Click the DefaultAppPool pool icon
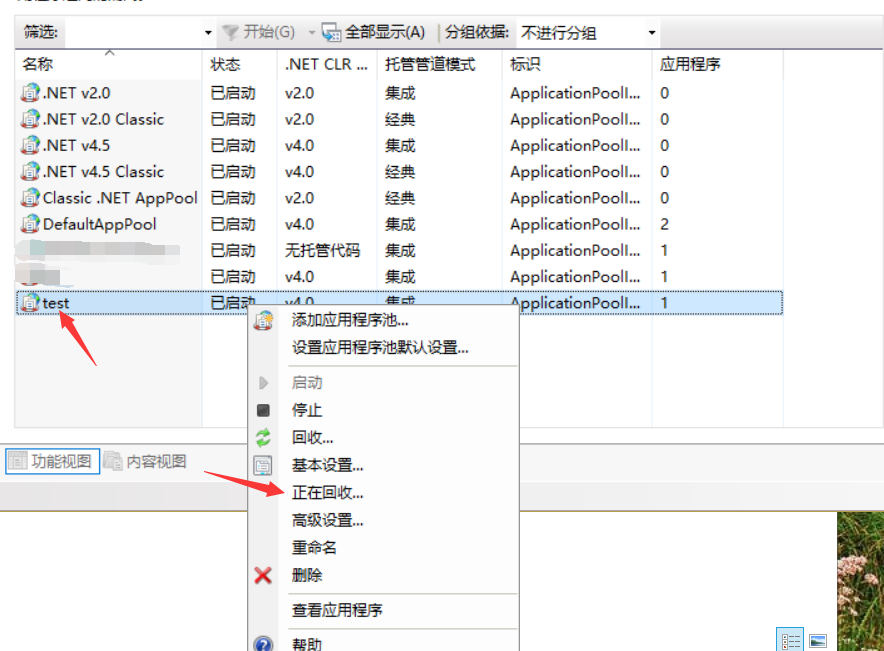This screenshot has height=651, width=884. tap(28, 224)
